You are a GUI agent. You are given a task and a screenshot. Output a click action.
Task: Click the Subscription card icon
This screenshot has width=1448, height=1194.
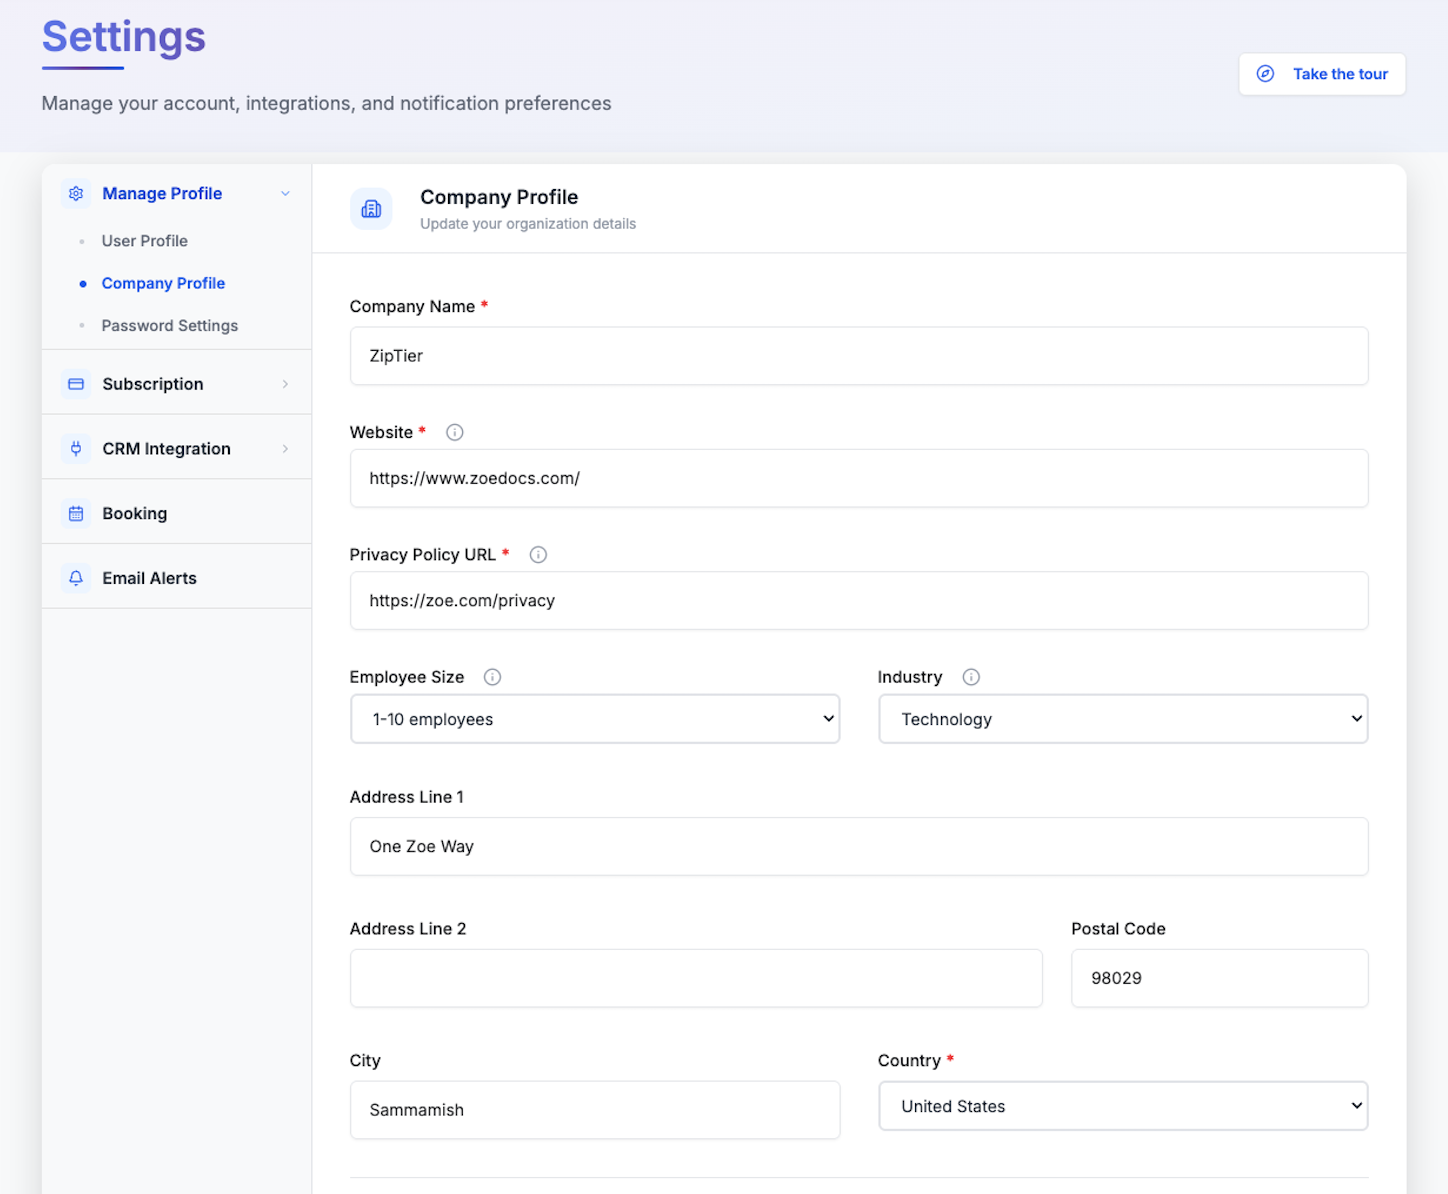click(76, 384)
